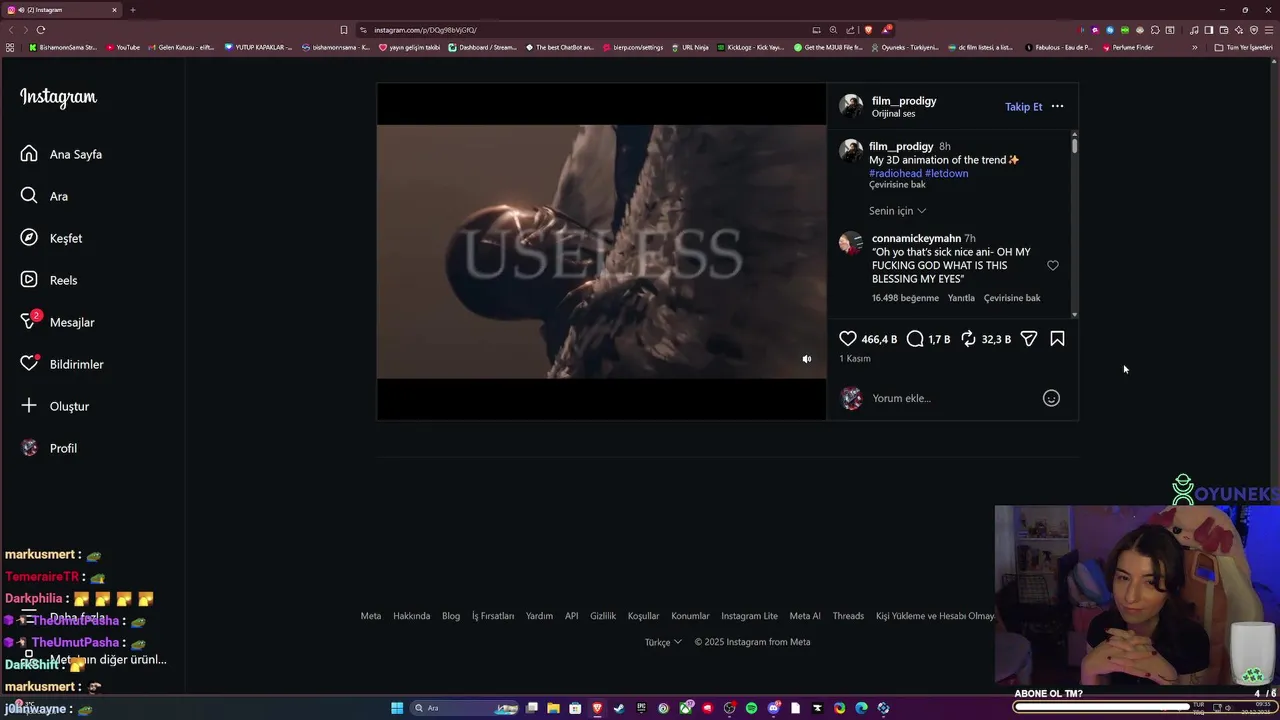The width and height of the screenshot is (1280, 720).
Task: Click Oluştur to create a post
Action: click(55, 406)
